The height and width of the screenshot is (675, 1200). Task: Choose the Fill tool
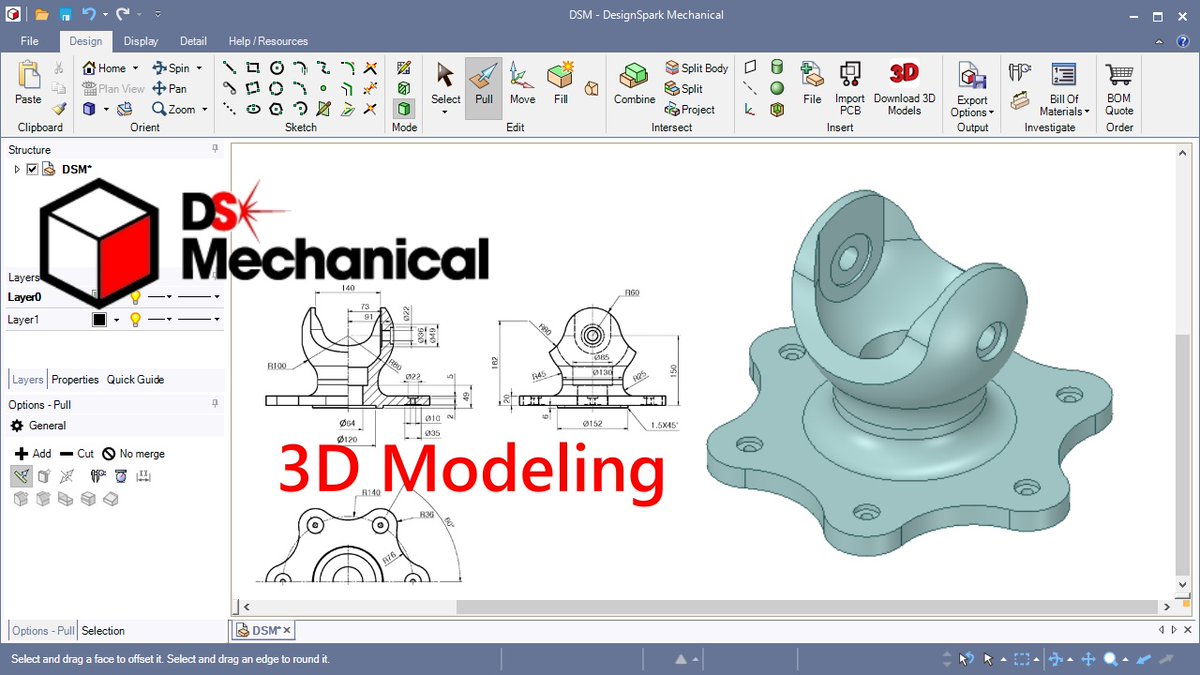(x=561, y=83)
